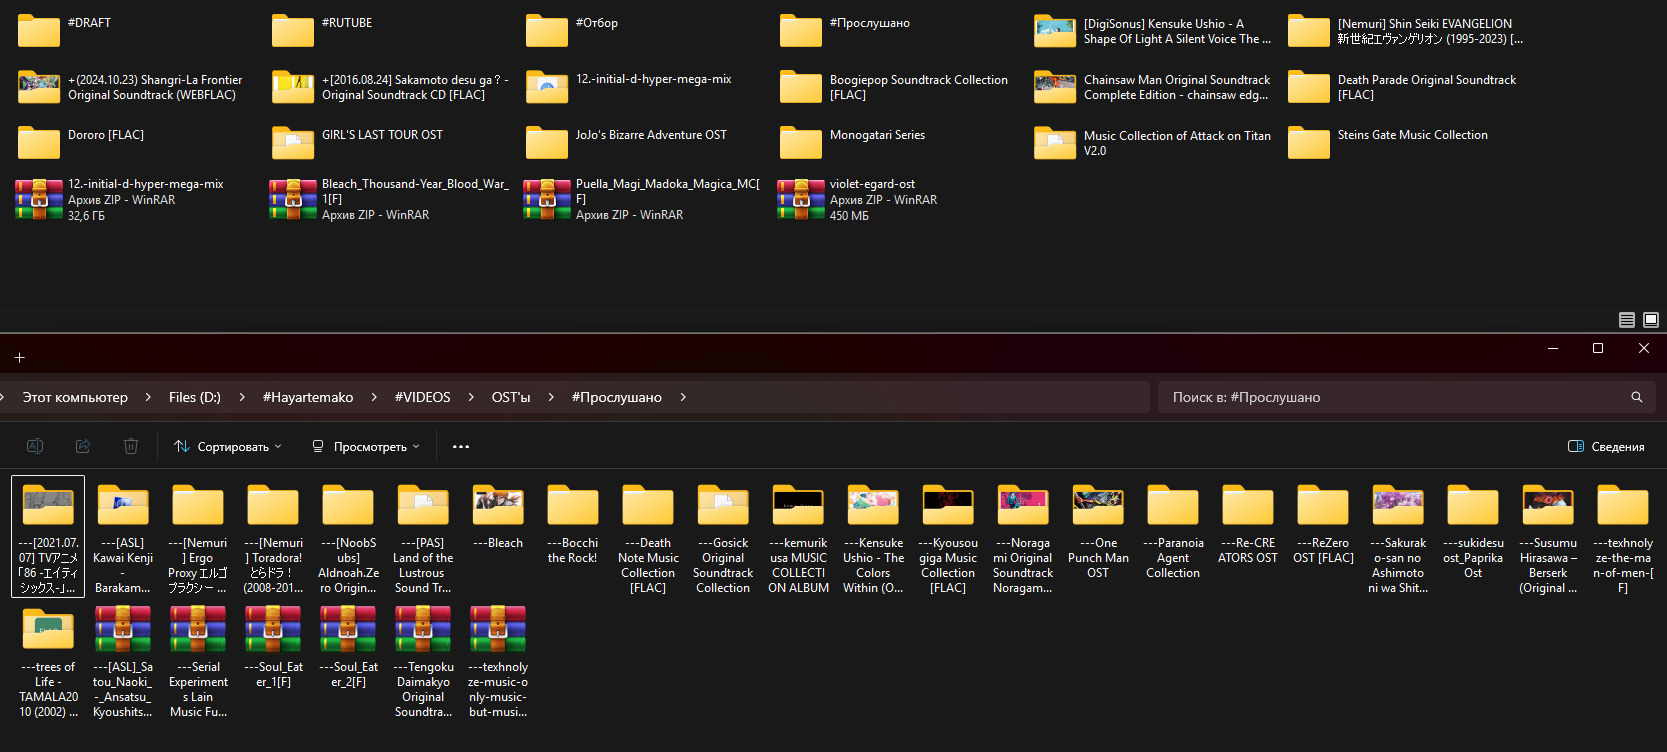Open the Soul_Eater_2[F] WinRAR archive
Screen dimensions: 1667x752
(x=348, y=630)
